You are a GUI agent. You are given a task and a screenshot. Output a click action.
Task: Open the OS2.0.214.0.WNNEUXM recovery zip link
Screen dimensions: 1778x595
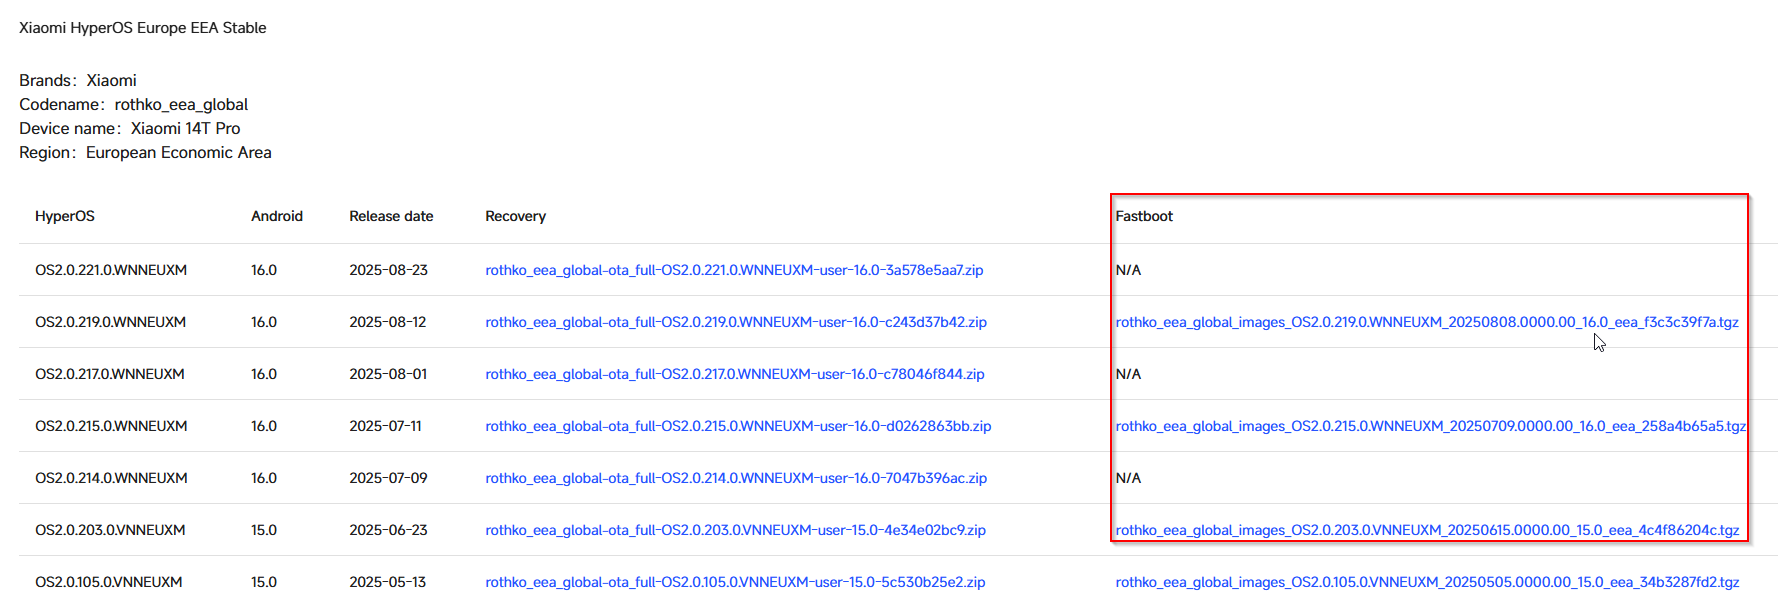[x=735, y=478]
